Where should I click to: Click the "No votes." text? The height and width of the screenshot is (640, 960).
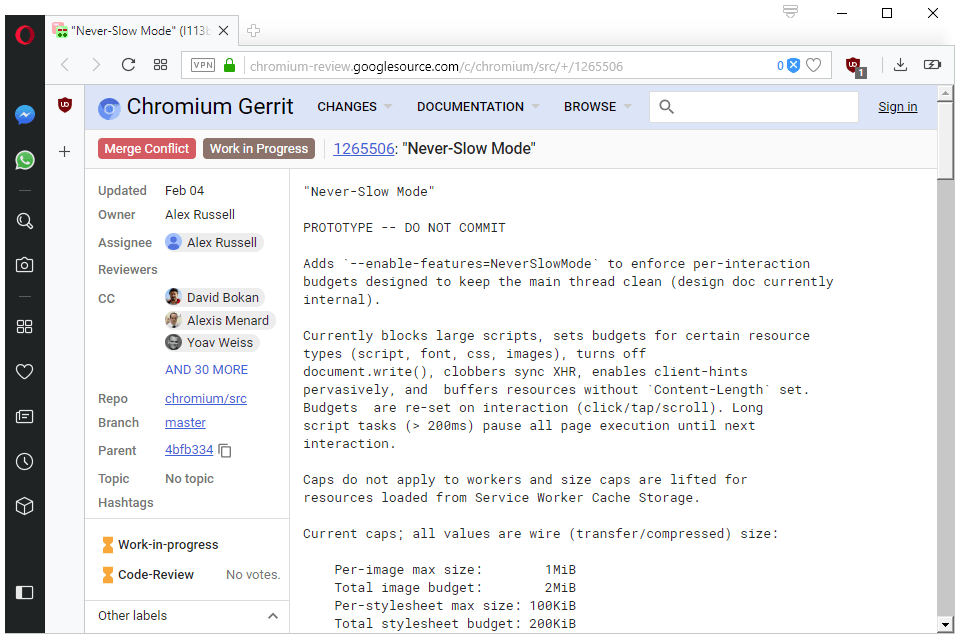click(253, 574)
